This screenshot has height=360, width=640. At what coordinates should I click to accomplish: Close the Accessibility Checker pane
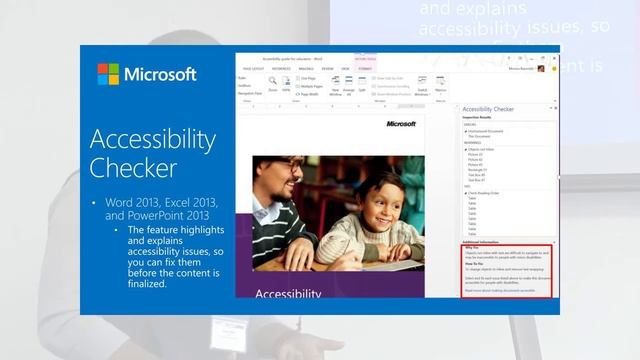pos(556,109)
